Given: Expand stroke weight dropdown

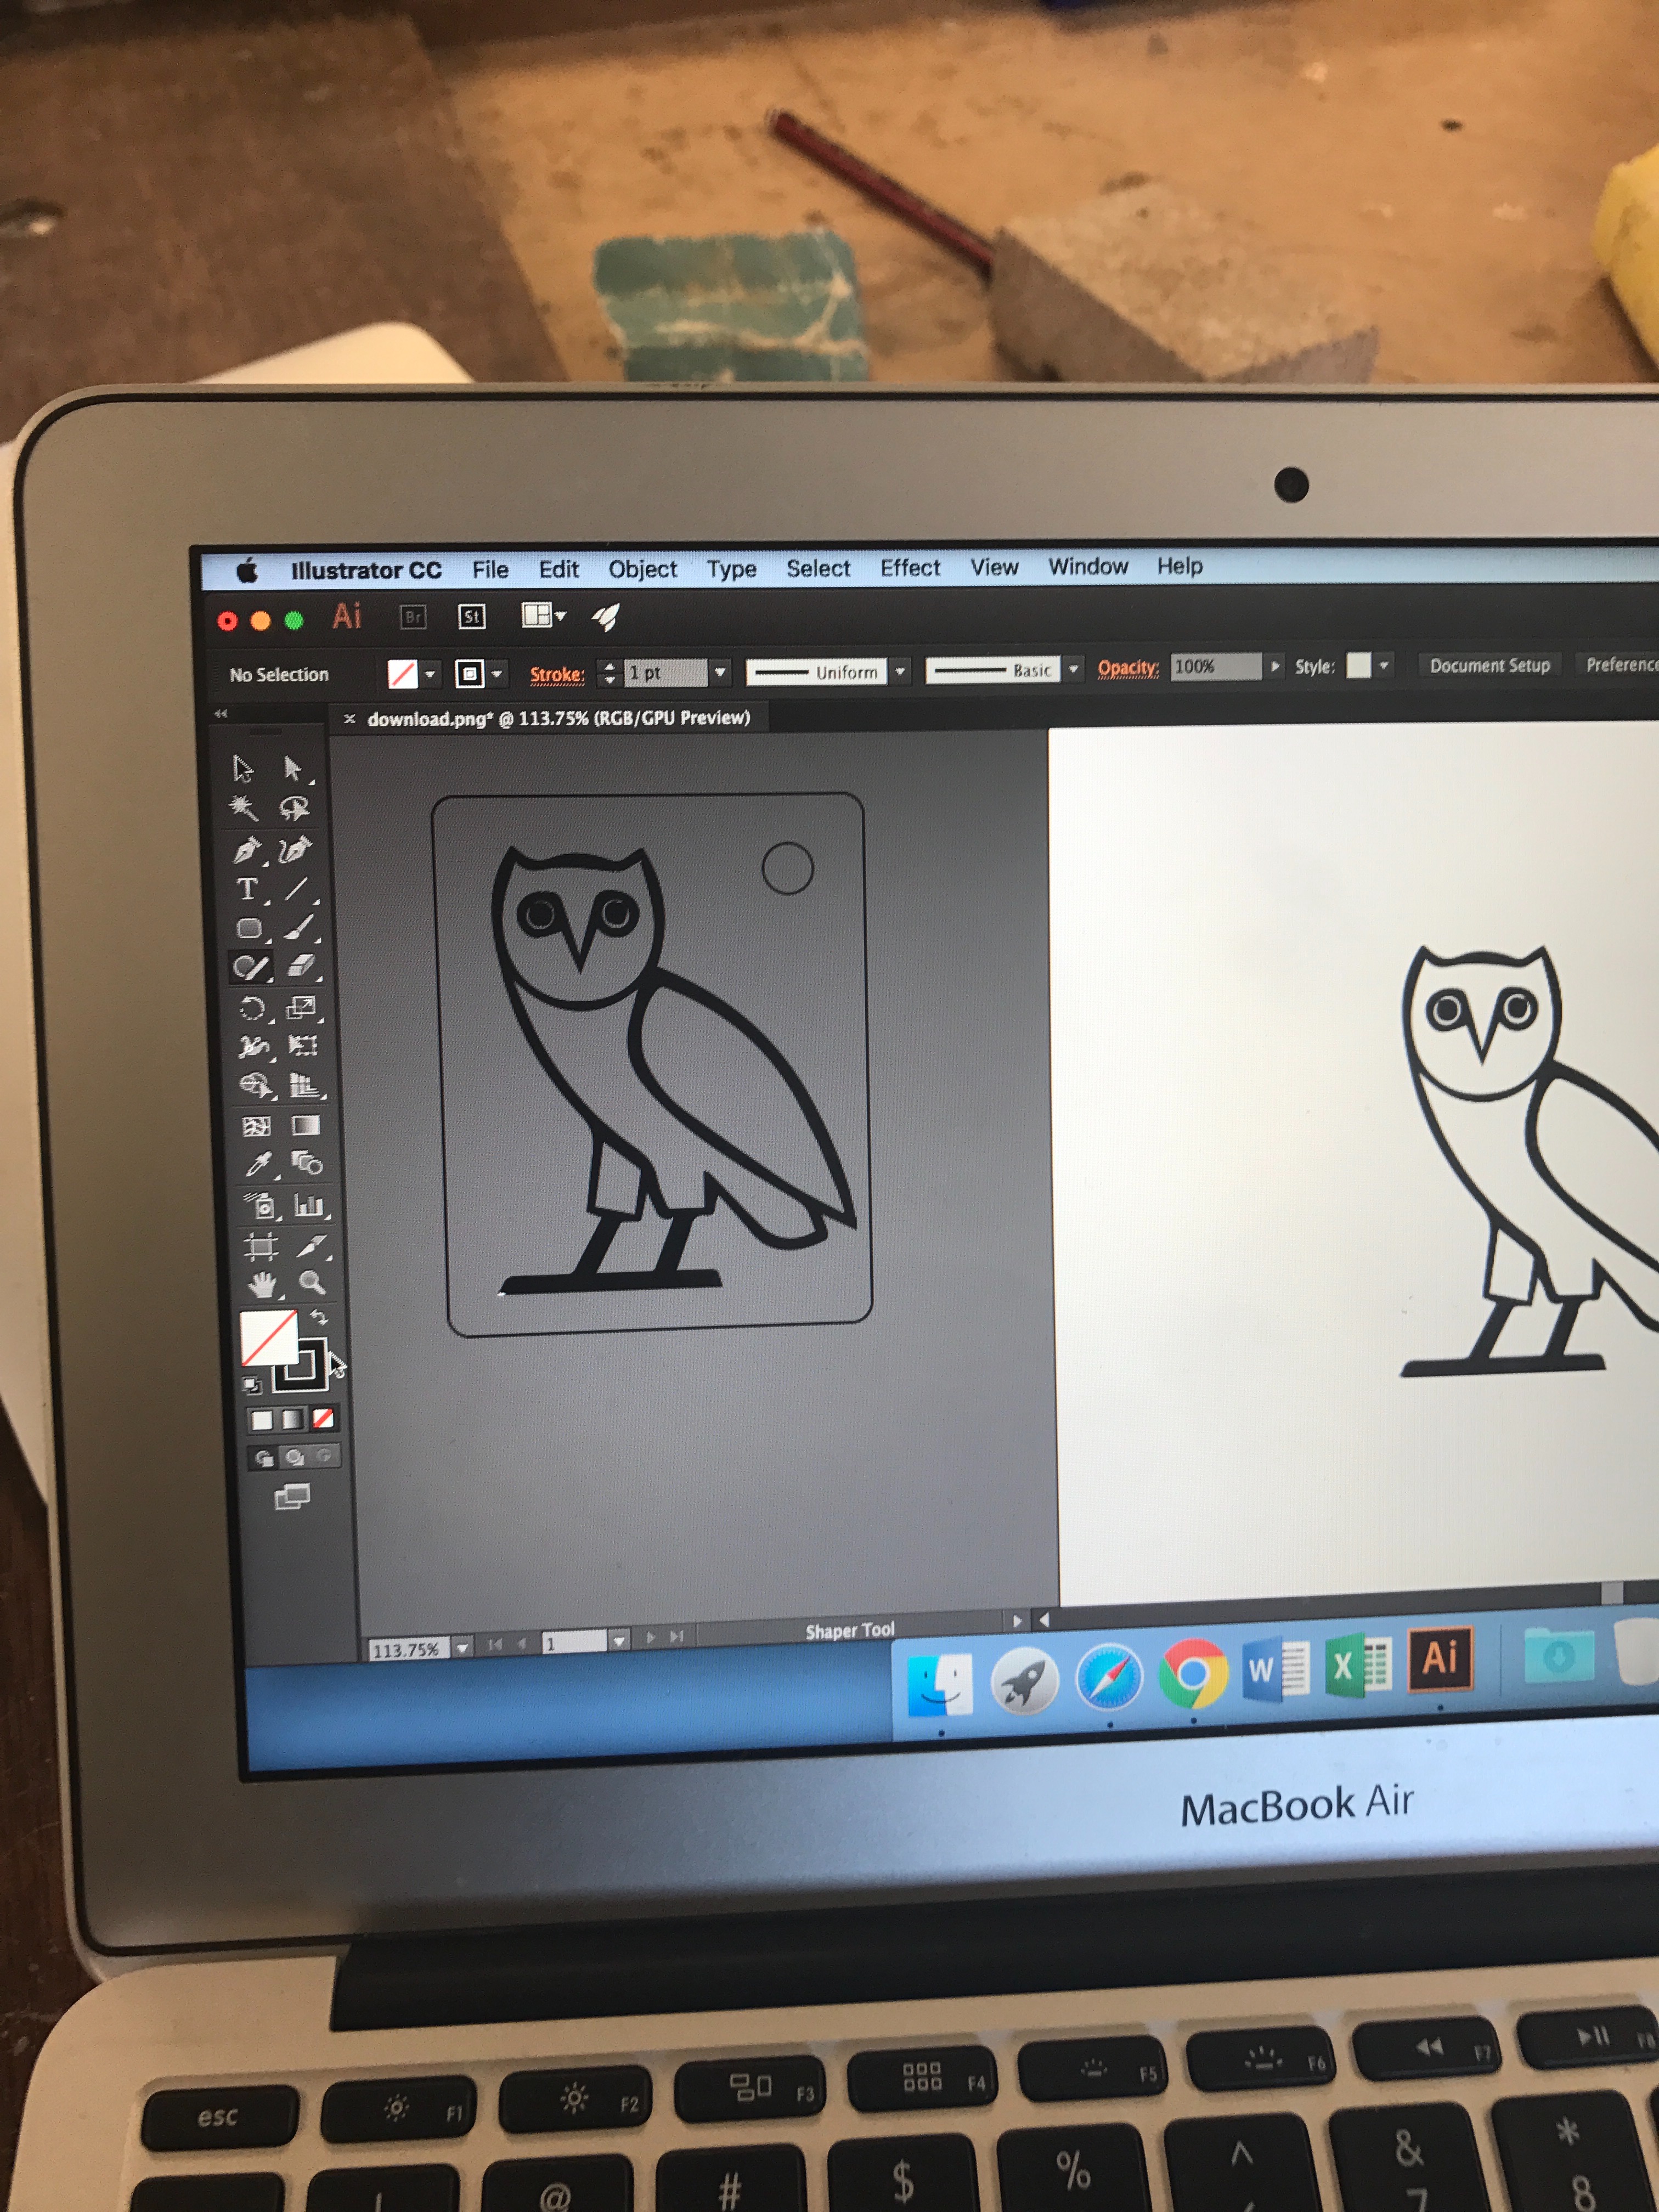Looking at the screenshot, I should coord(719,672).
